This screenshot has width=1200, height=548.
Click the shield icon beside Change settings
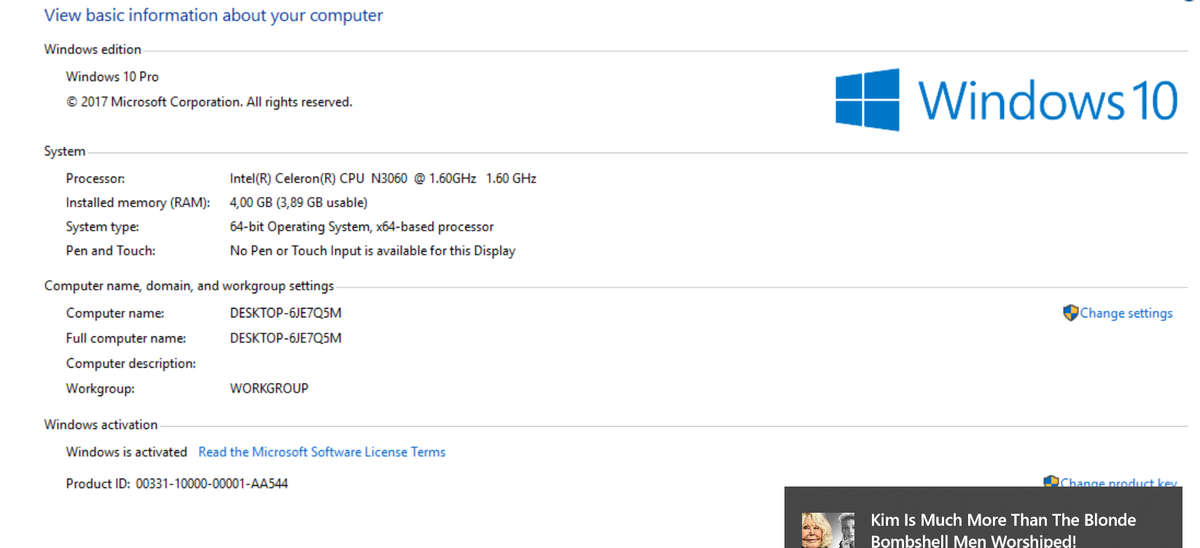(x=1070, y=313)
